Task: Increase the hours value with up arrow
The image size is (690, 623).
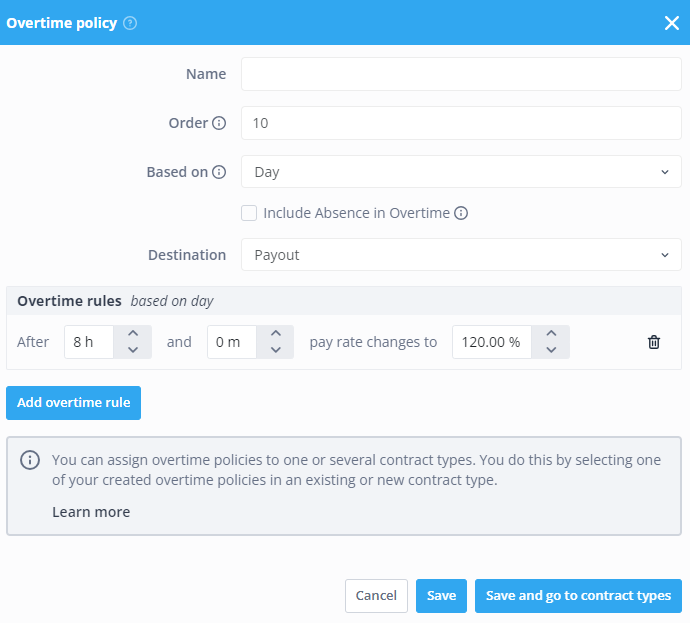Action: (133, 333)
